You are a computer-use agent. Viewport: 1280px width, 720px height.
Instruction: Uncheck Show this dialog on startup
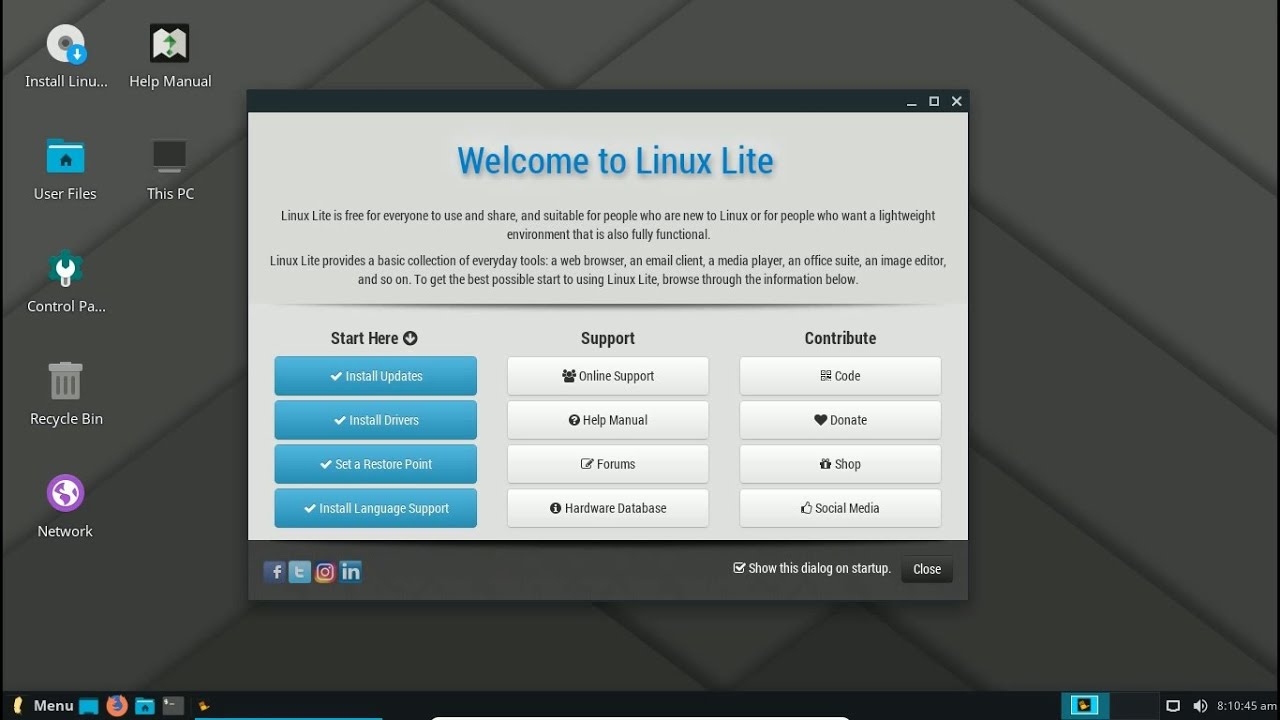click(739, 568)
